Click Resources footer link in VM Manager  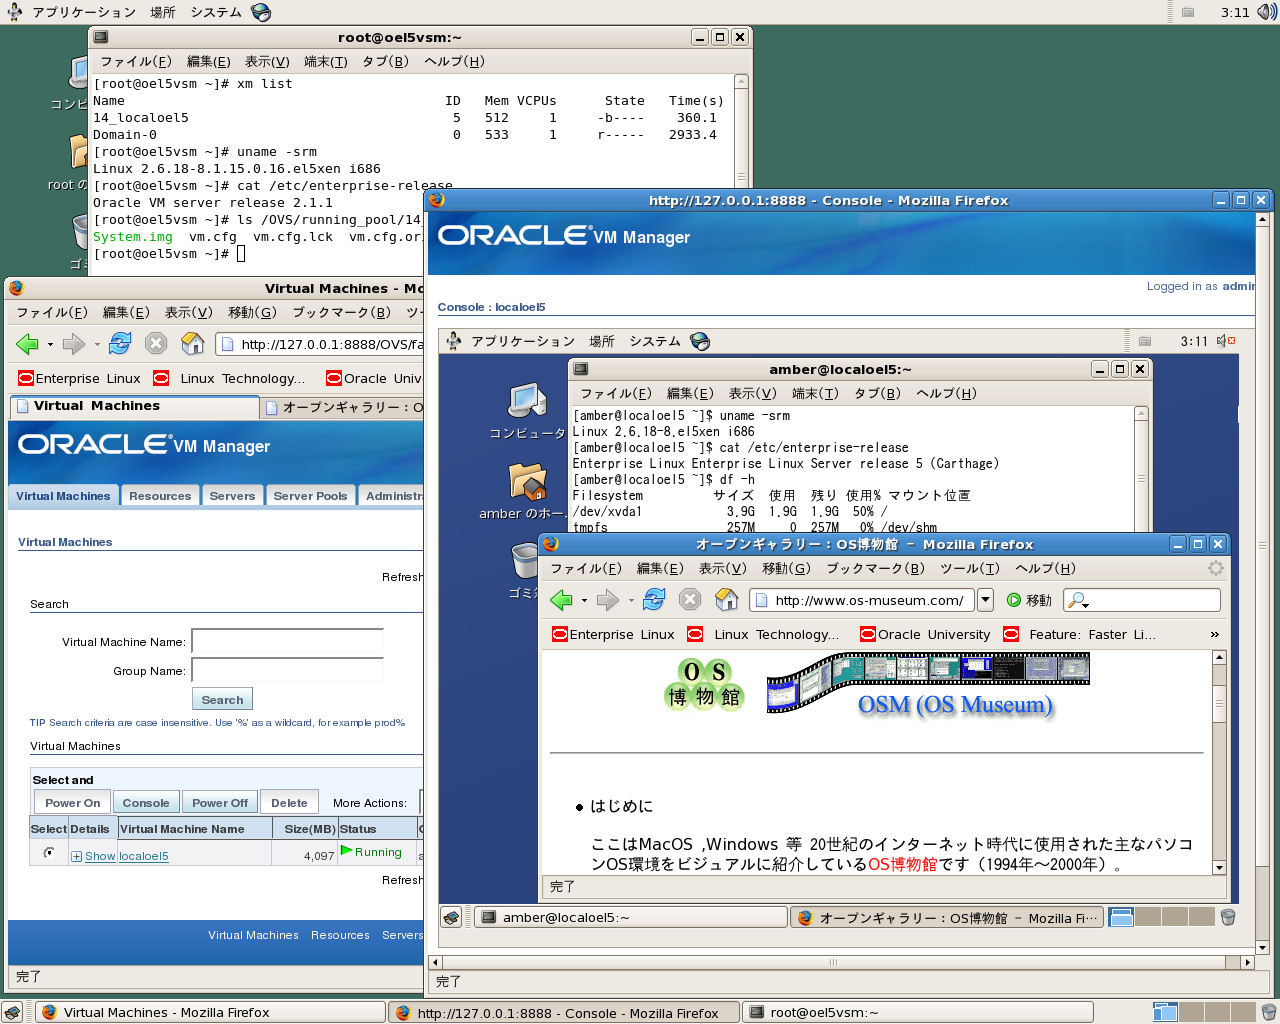[x=340, y=935]
